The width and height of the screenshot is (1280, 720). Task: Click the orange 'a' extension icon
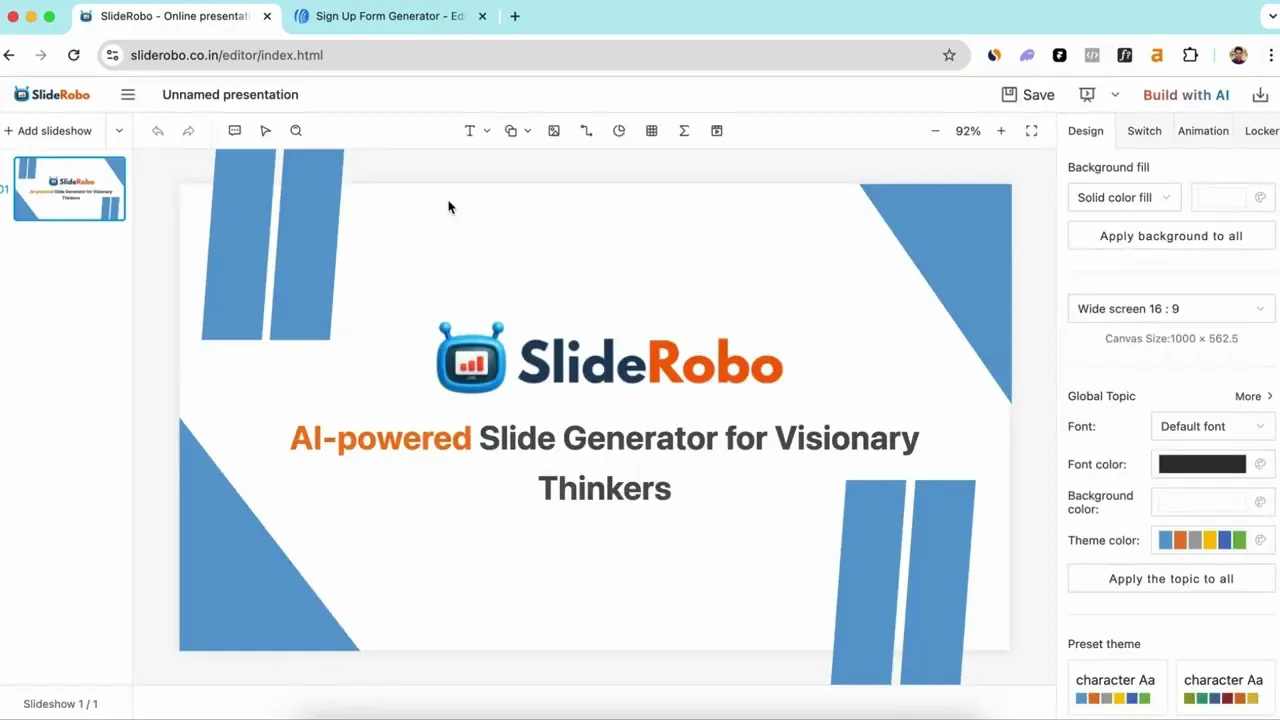click(1157, 55)
